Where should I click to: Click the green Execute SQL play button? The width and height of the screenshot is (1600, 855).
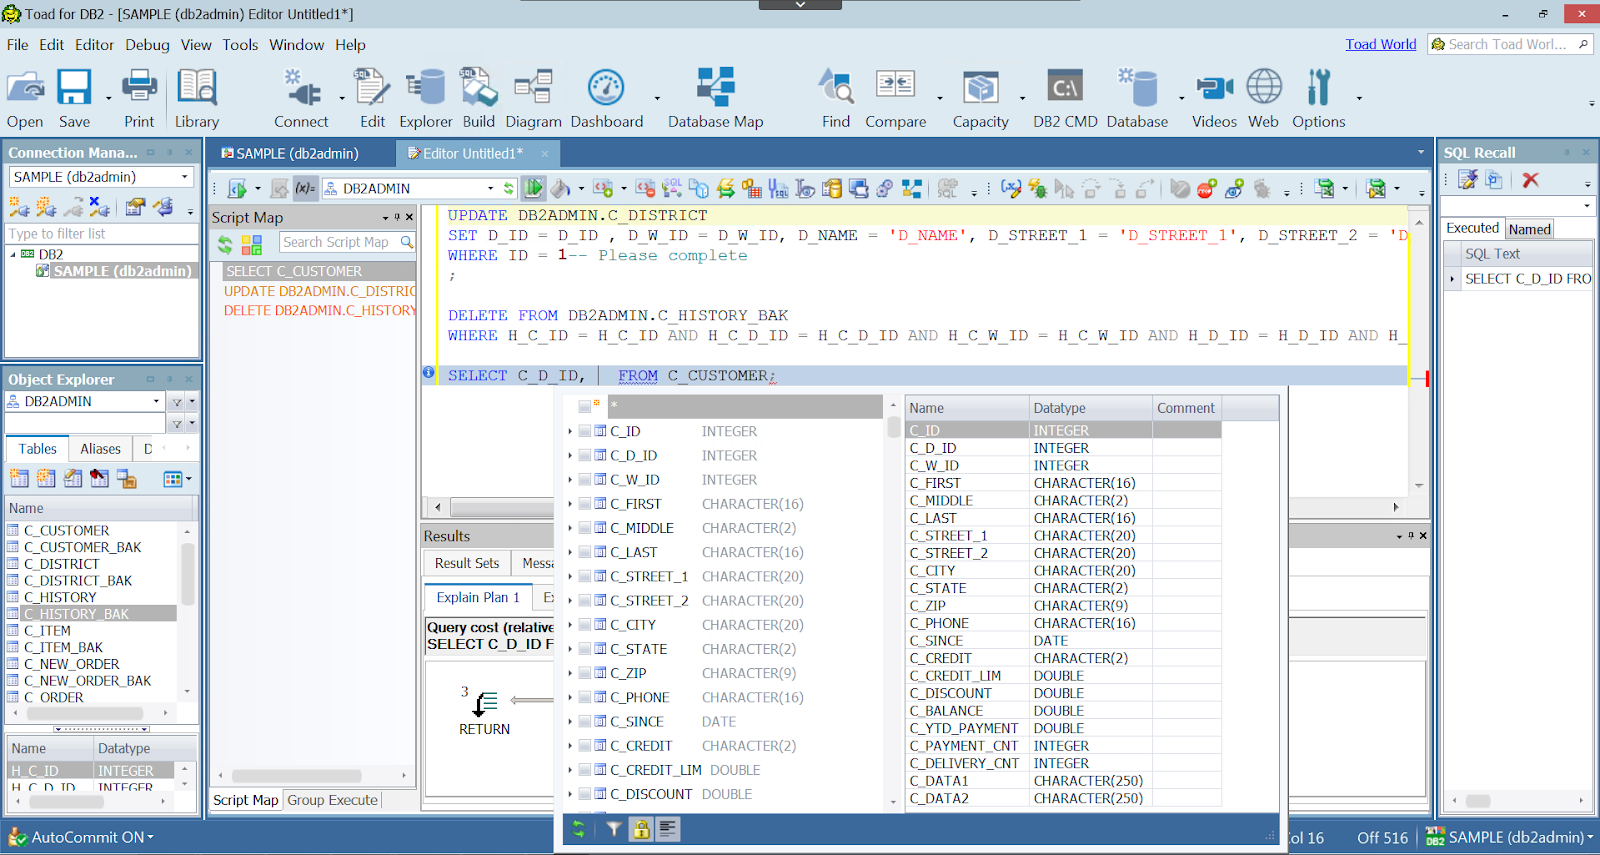tap(534, 188)
